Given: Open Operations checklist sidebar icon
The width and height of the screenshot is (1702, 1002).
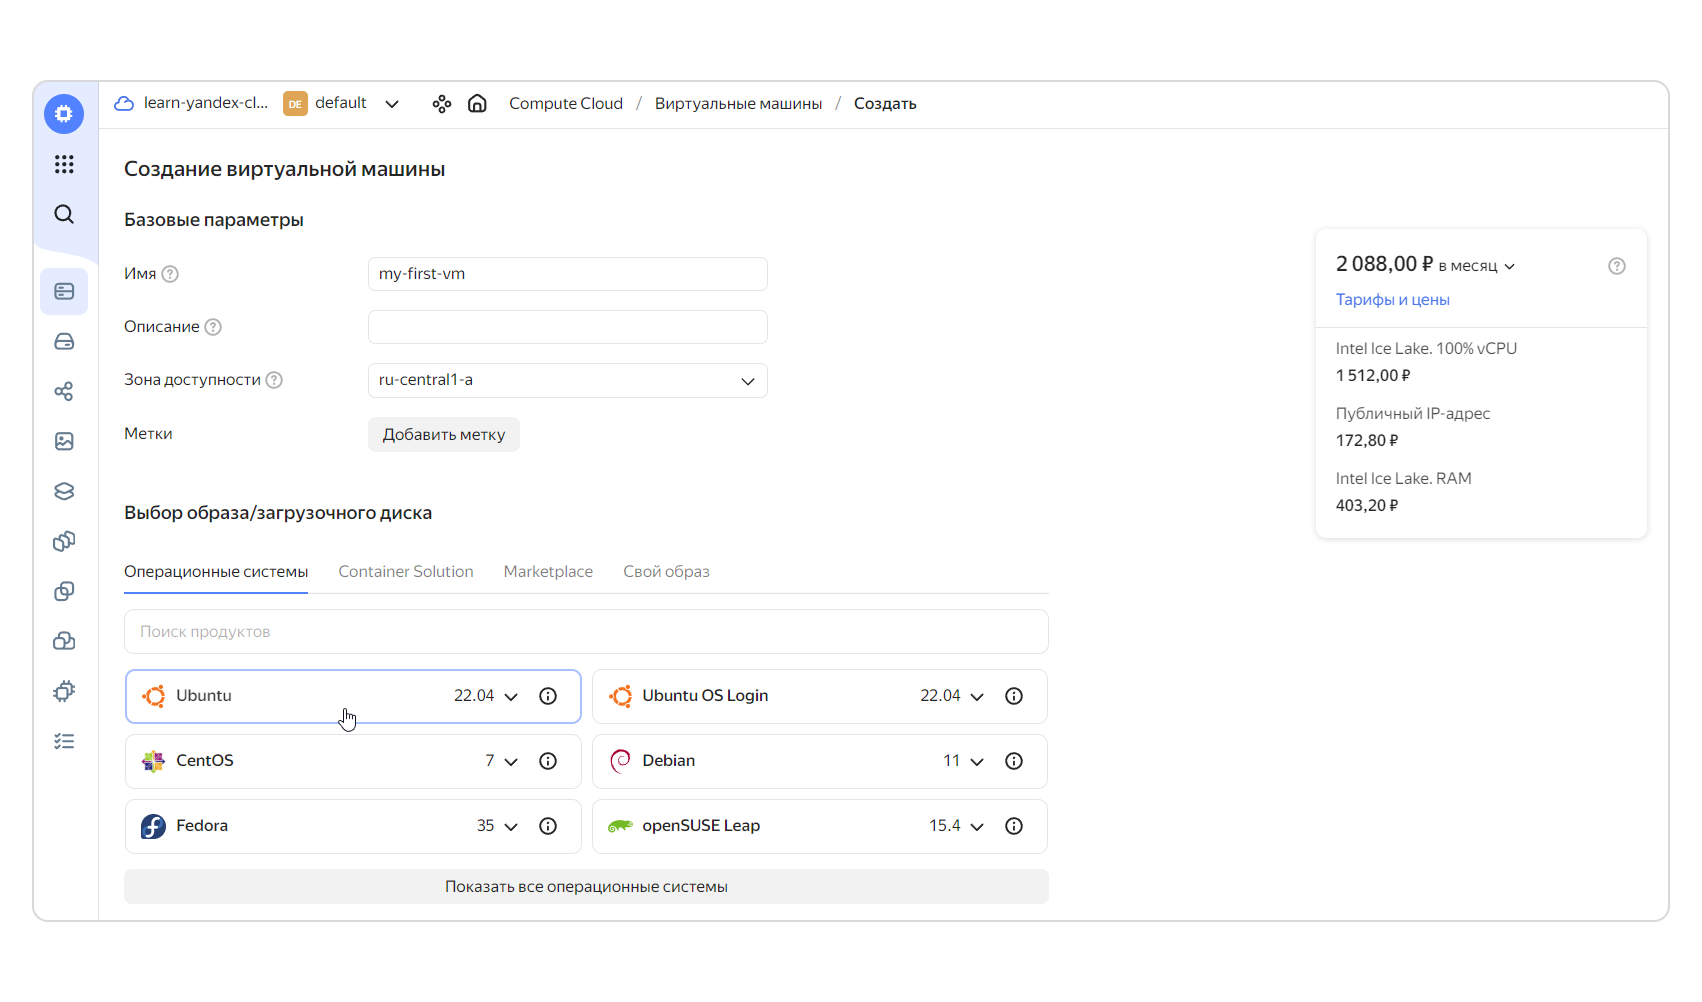Looking at the screenshot, I should 64,741.
